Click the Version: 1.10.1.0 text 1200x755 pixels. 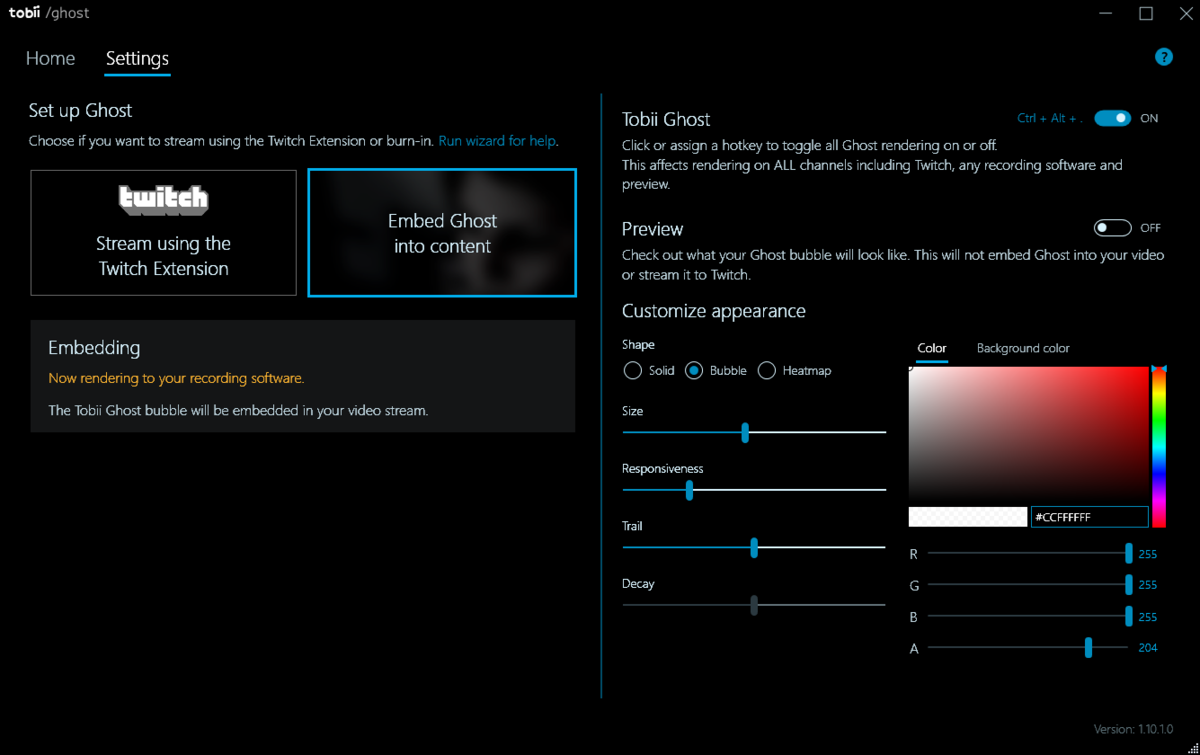[x=1134, y=729]
